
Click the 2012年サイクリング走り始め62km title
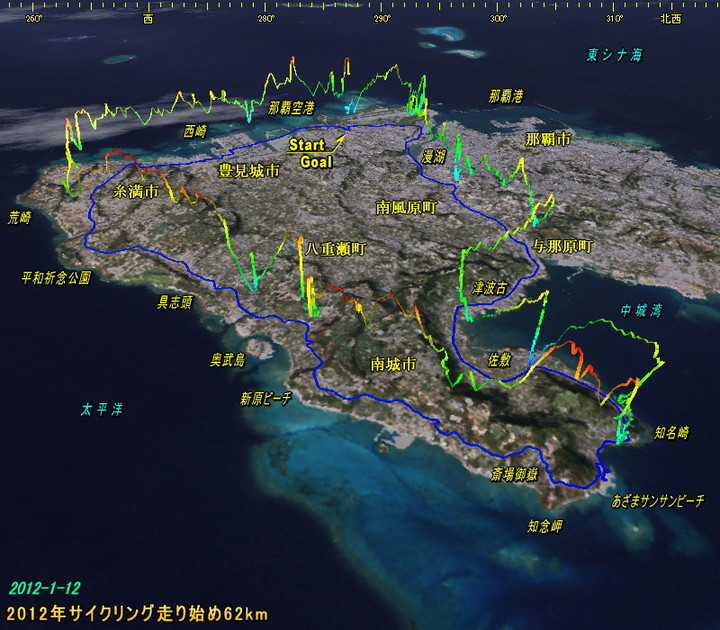137,613
